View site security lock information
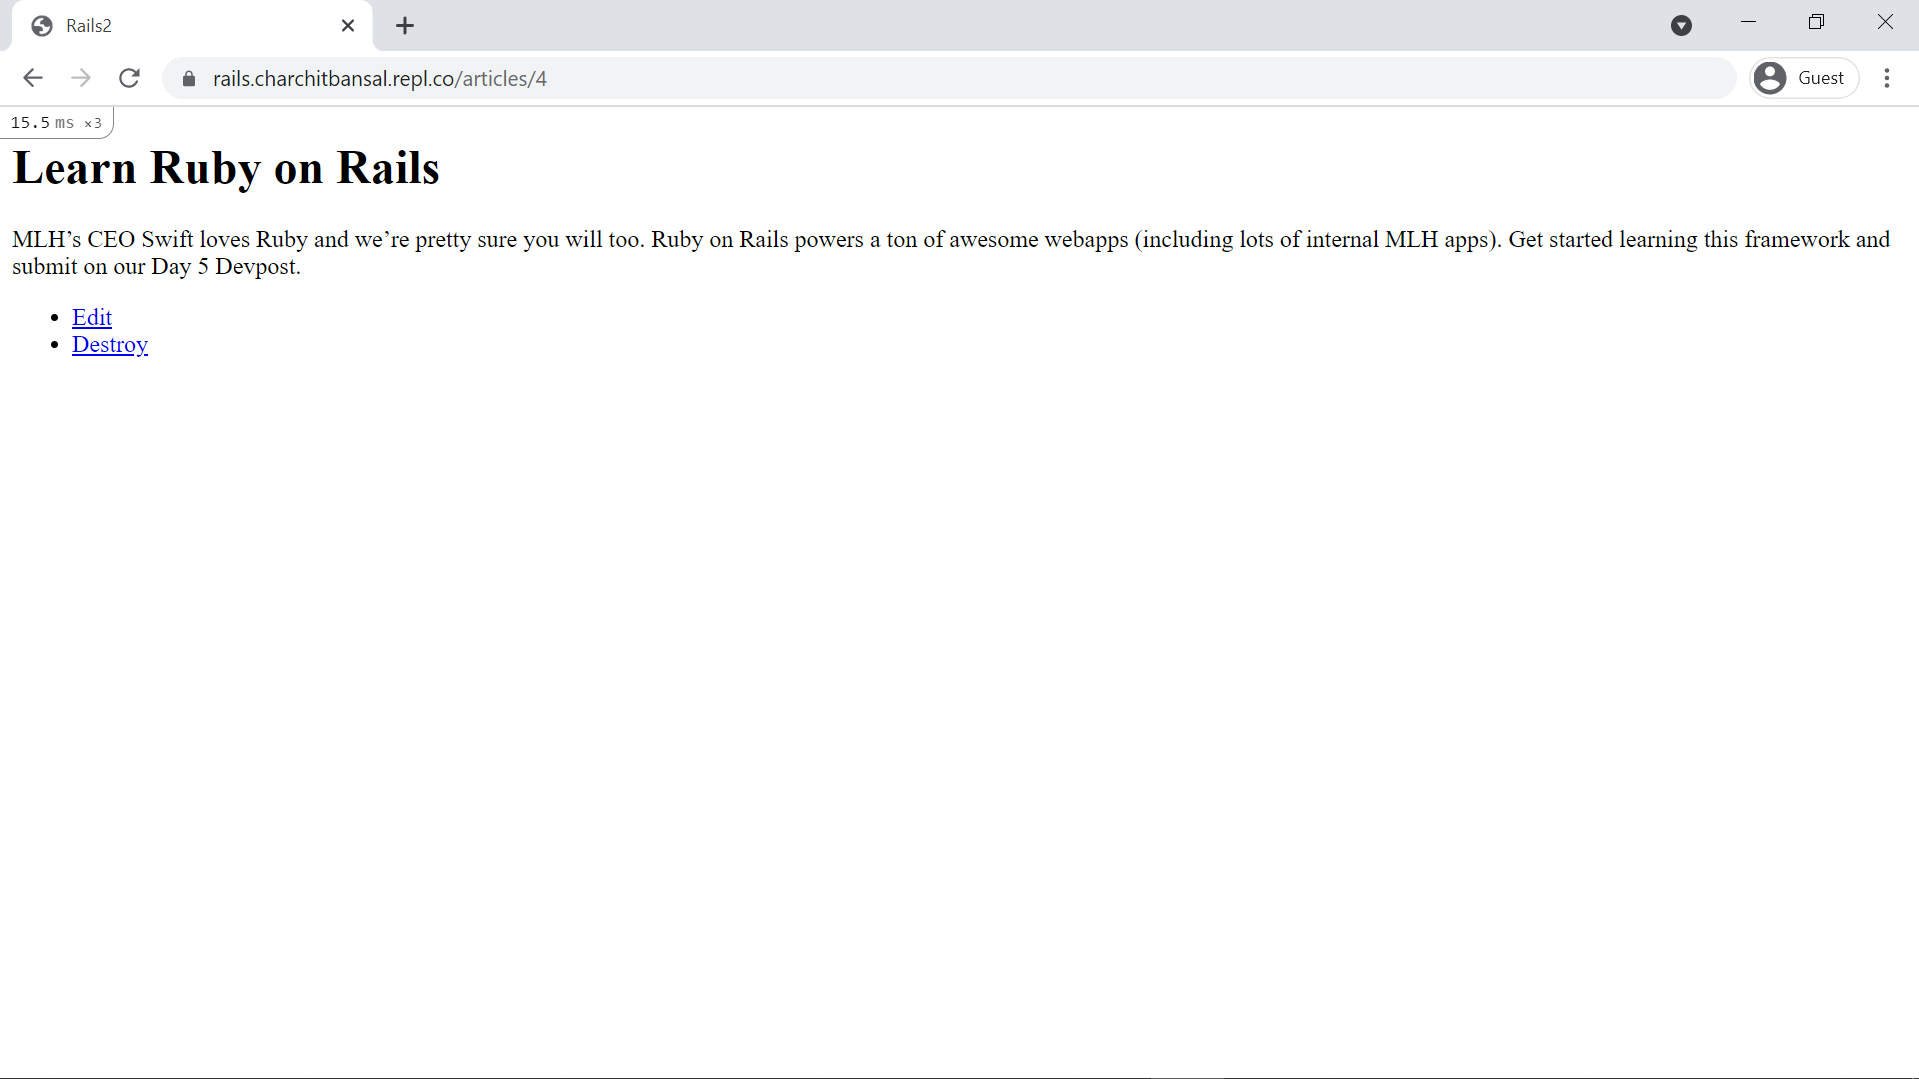This screenshot has height=1079, width=1919. click(x=189, y=78)
